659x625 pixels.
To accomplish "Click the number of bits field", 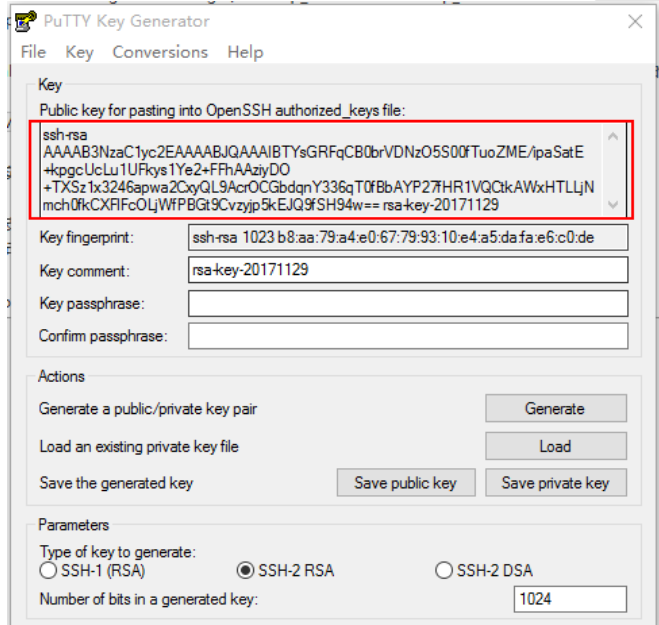I will click(570, 599).
